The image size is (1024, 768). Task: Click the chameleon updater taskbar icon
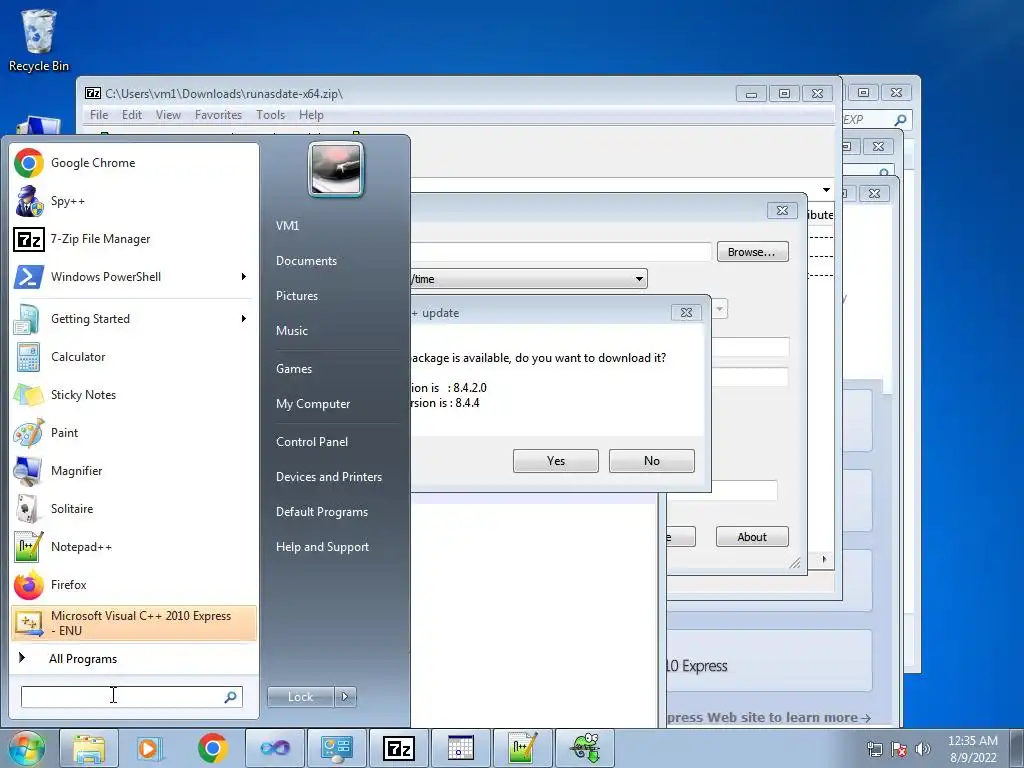click(x=584, y=748)
